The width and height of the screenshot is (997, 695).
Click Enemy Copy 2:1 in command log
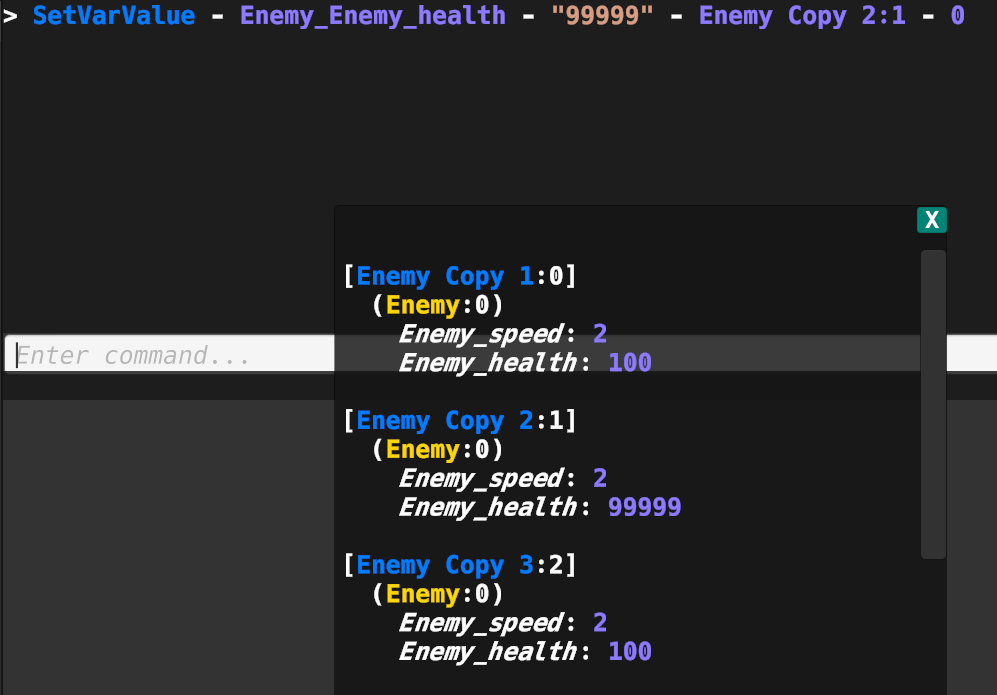tap(802, 16)
